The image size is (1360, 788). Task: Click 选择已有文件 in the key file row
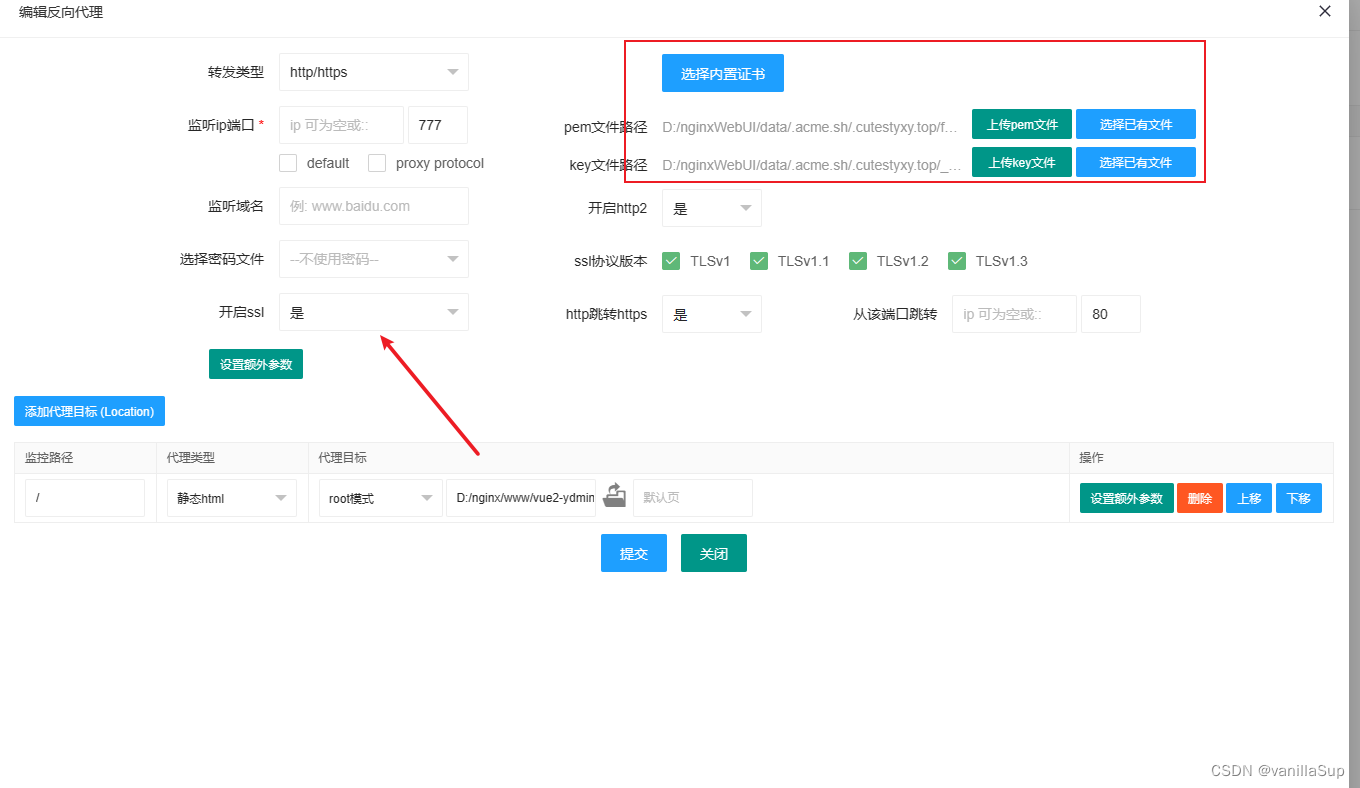tap(1136, 162)
